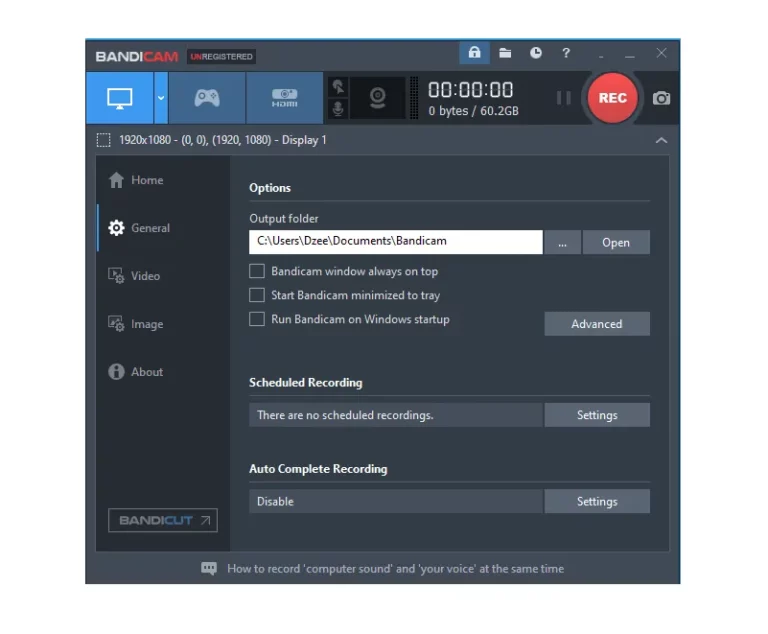Click the output folder path field
Viewport: 768px width, 634px height.
tap(396, 242)
